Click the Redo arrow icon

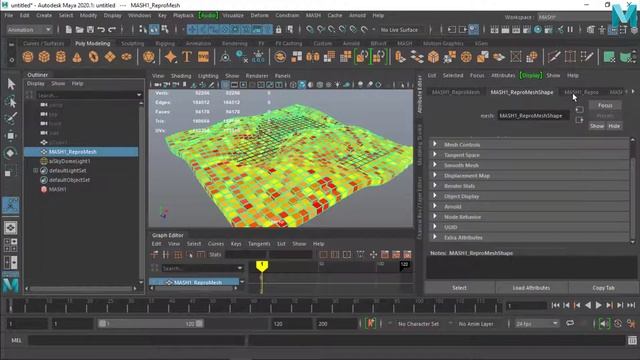click(x=112, y=29)
